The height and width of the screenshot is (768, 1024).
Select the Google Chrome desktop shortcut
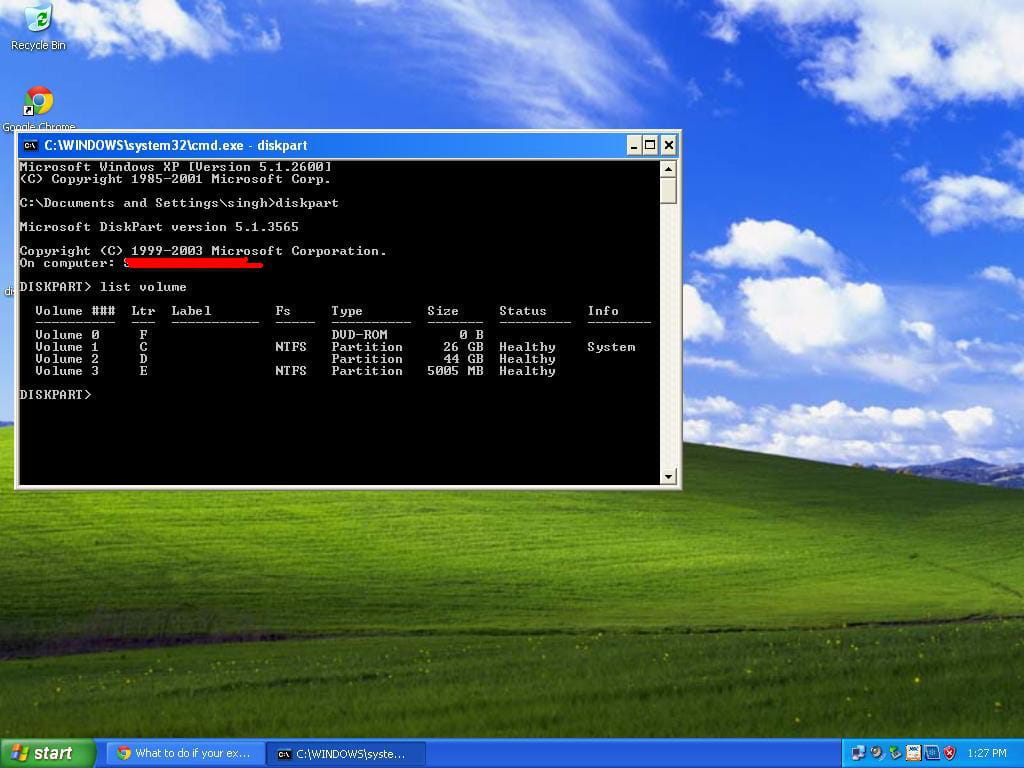click(x=39, y=108)
